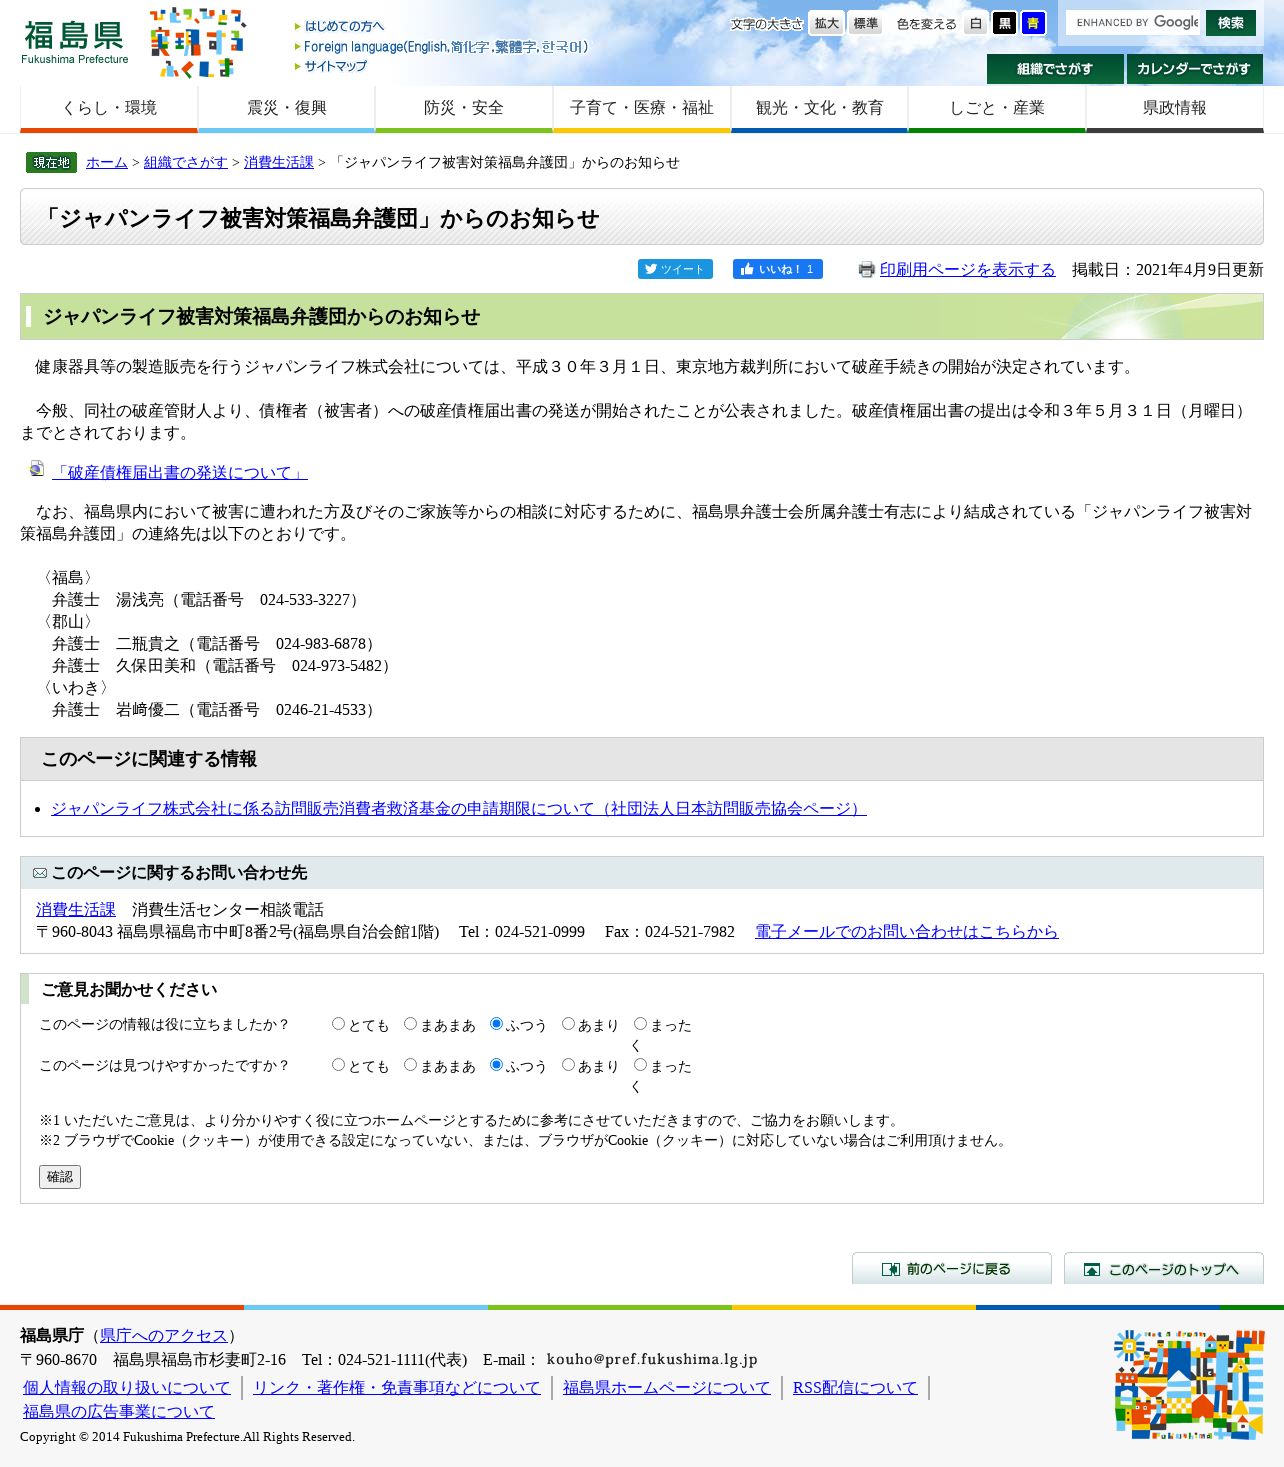Open the 県政情報 menu tab

pos(1174,108)
